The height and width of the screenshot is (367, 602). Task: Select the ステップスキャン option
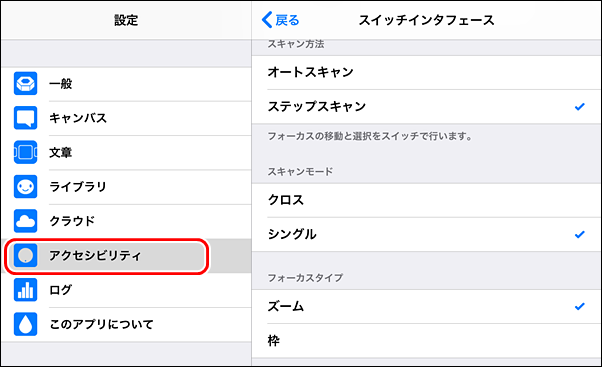427,107
